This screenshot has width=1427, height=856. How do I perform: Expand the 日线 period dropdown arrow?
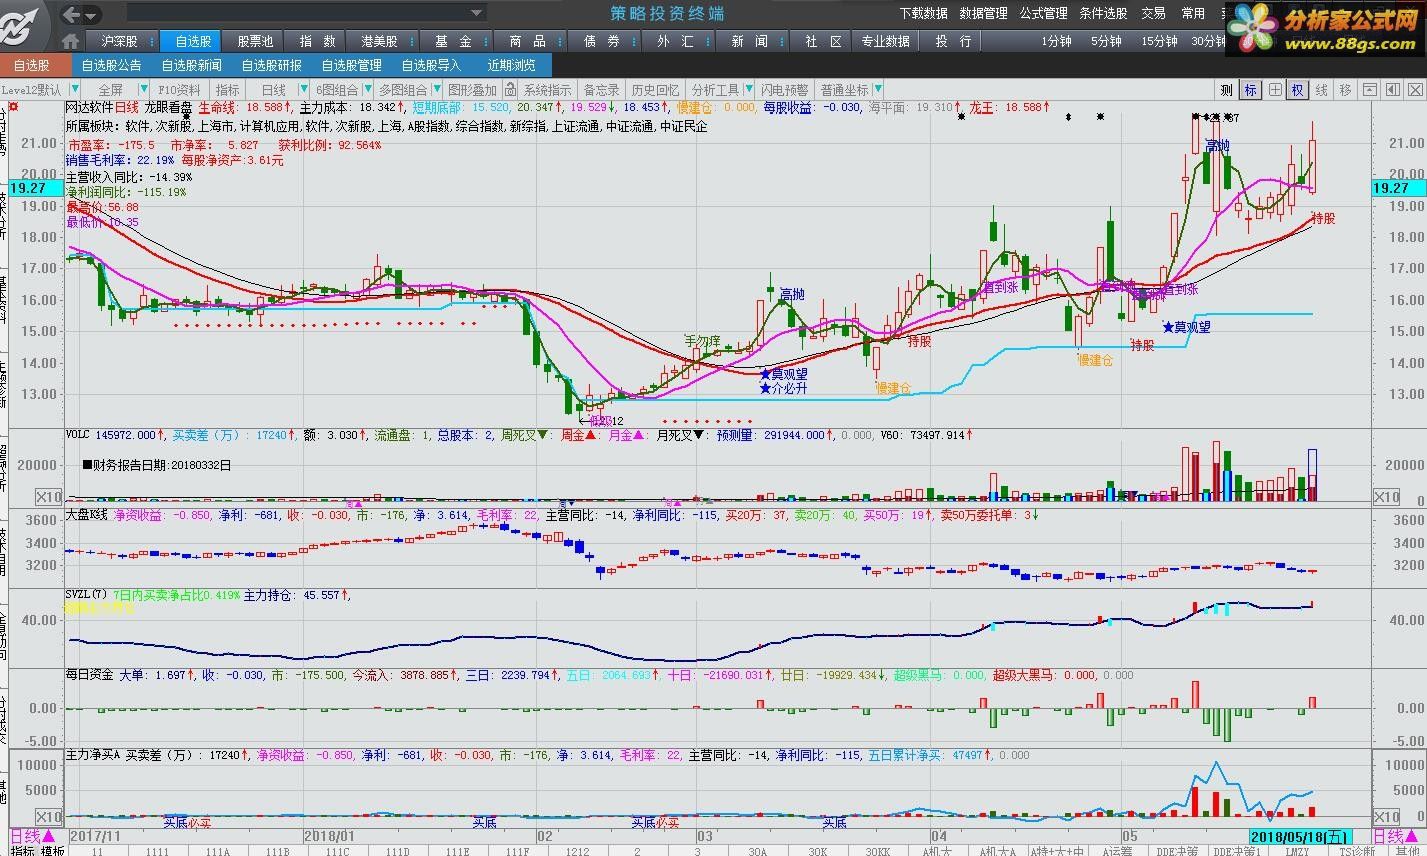[x=303, y=90]
